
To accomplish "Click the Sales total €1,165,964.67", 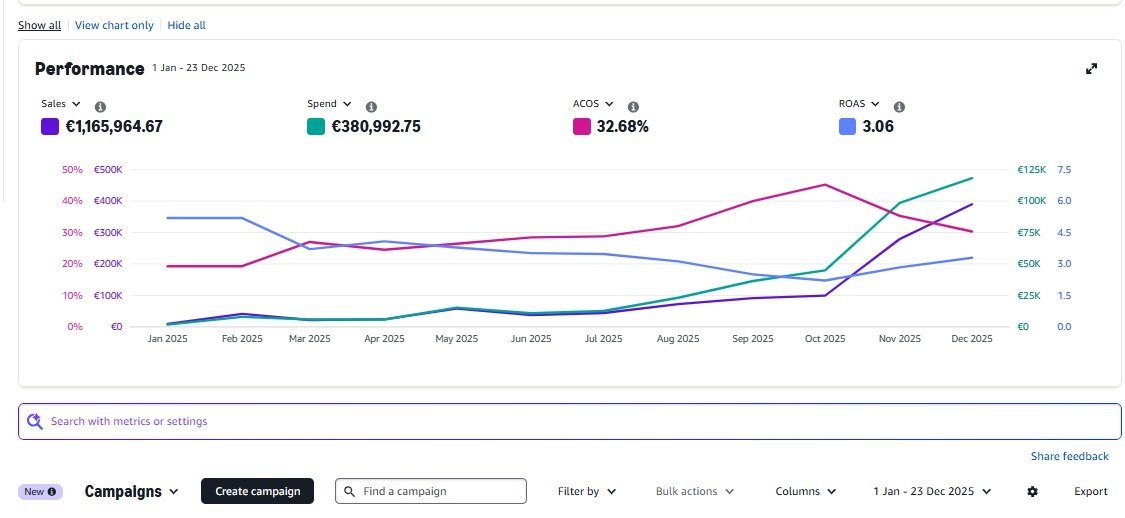I will pos(114,127).
